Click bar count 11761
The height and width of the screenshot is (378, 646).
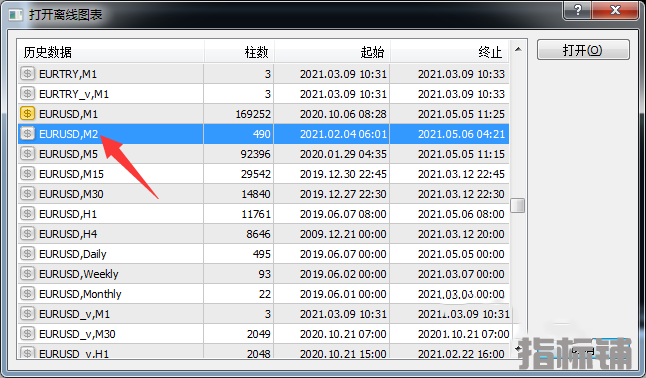256,214
